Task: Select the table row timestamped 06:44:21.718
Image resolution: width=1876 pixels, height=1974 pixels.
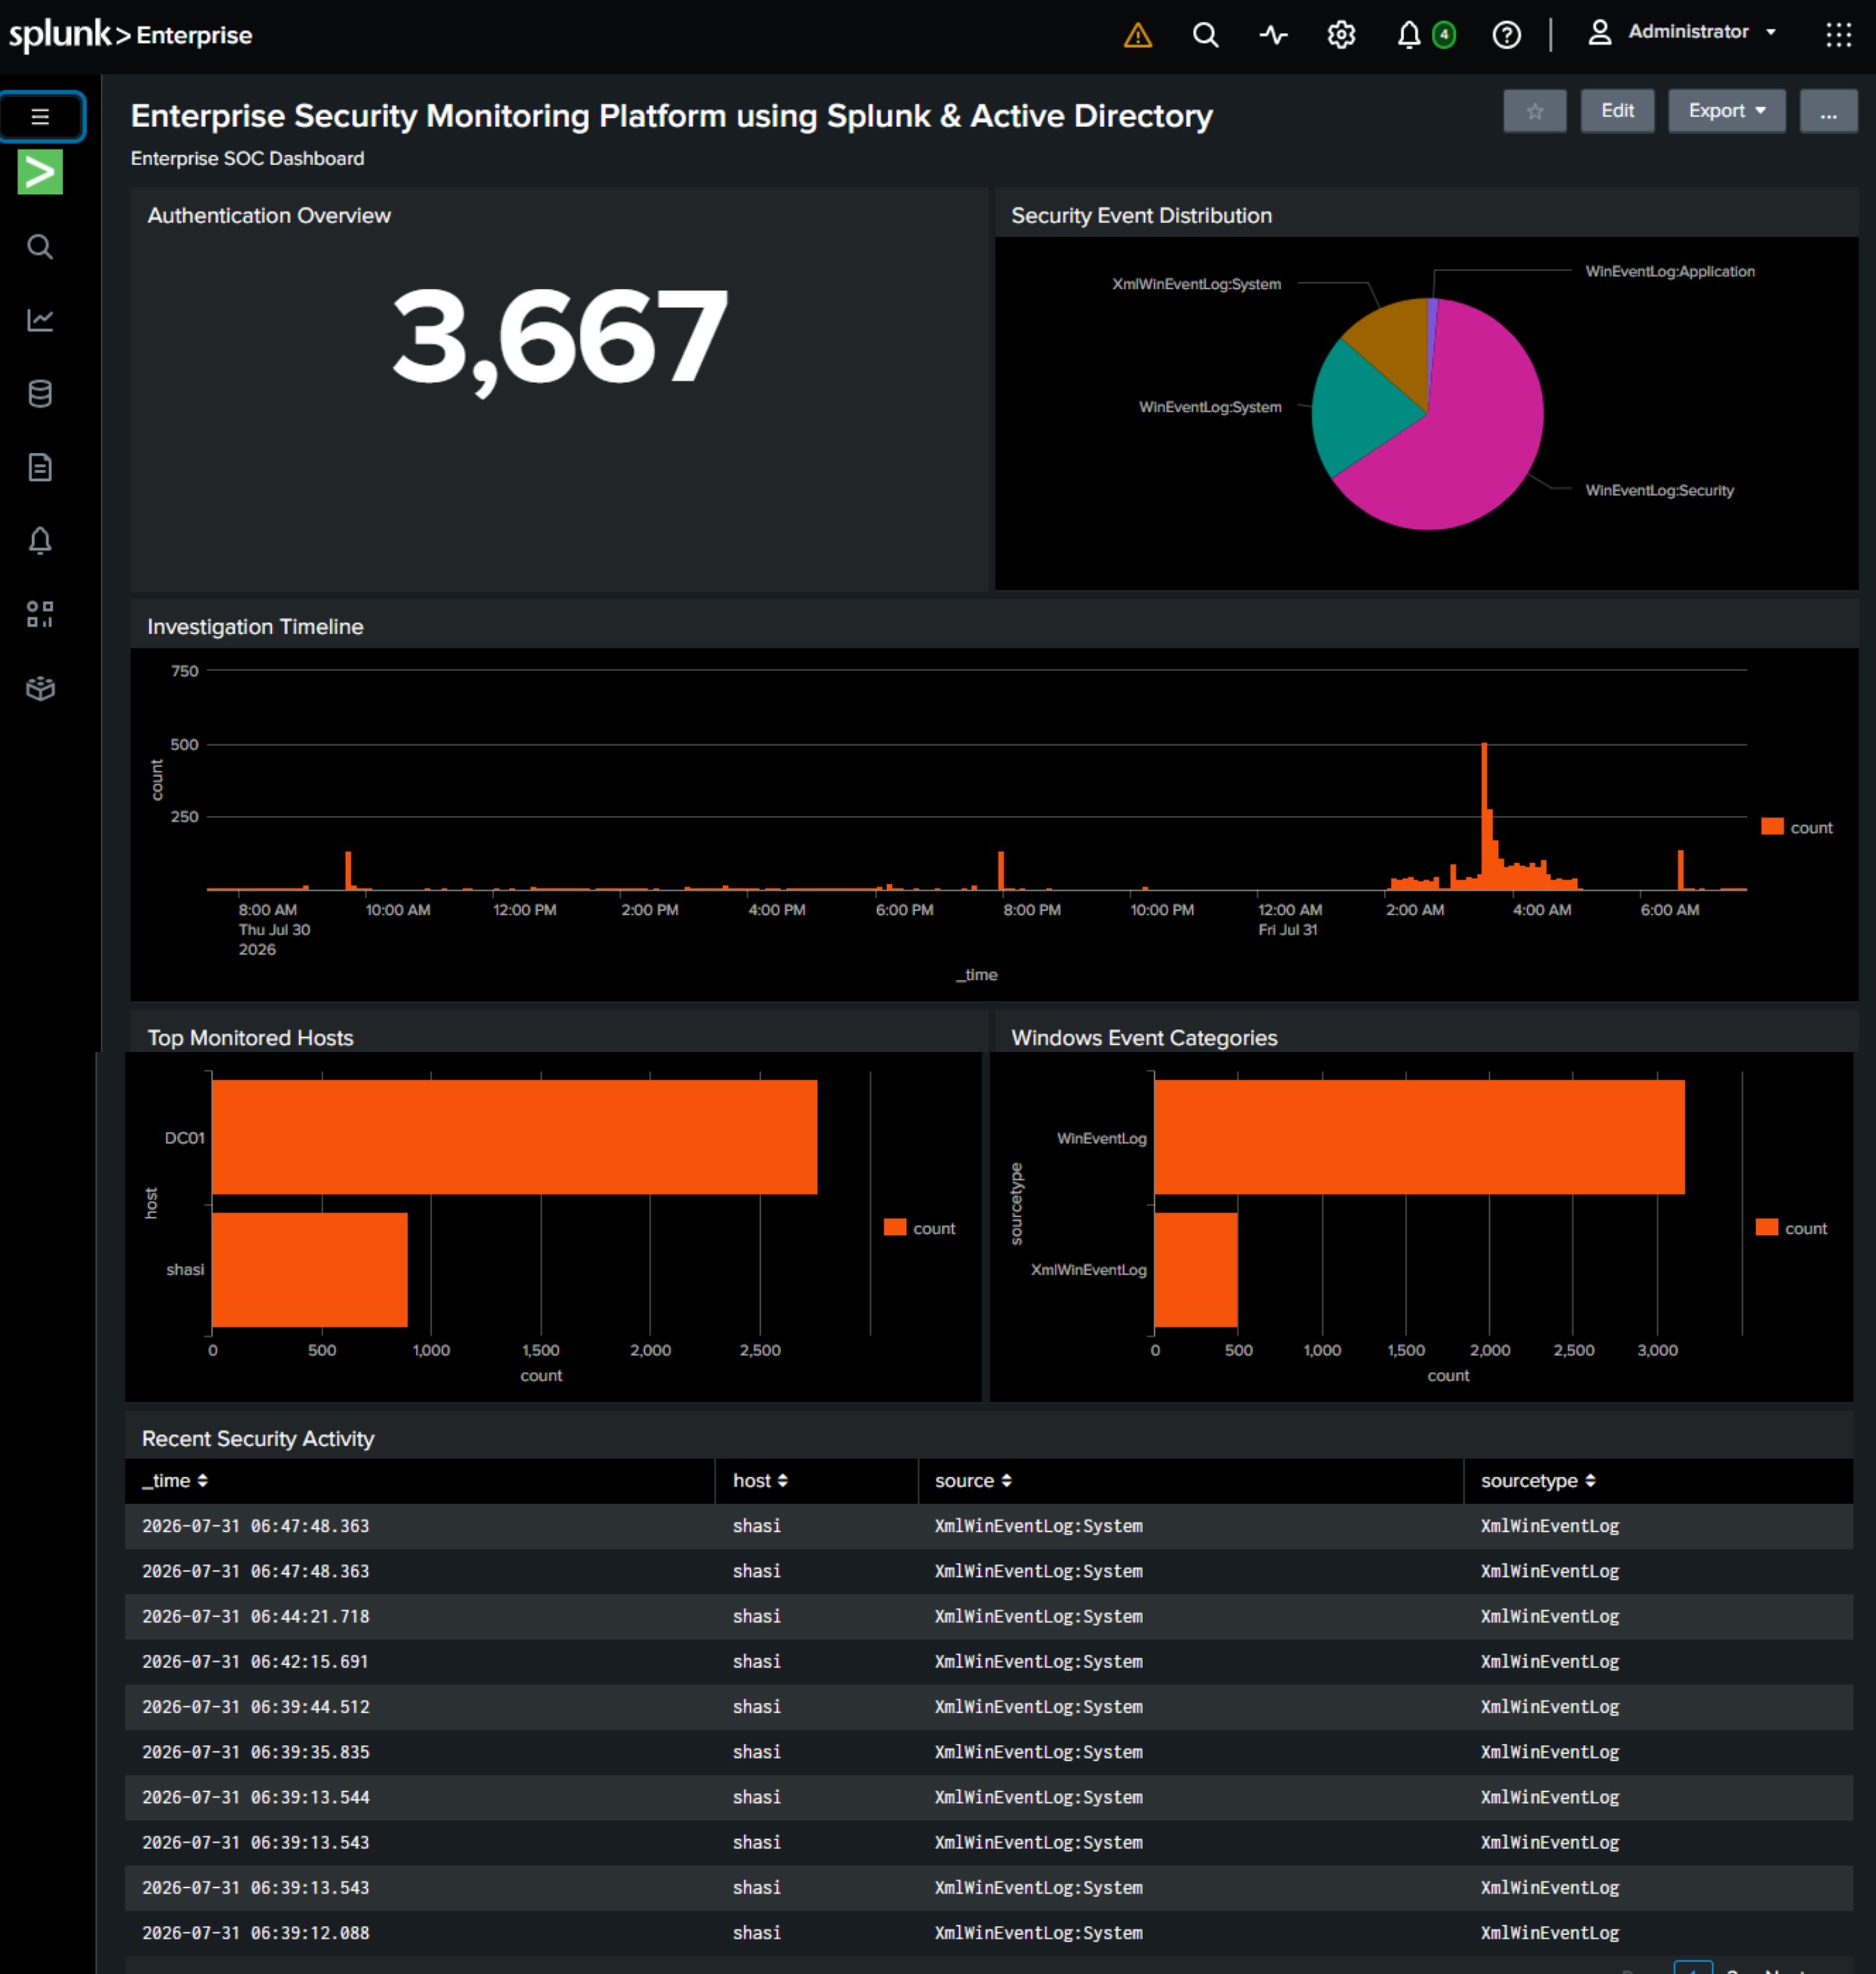Action: (x=988, y=1616)
